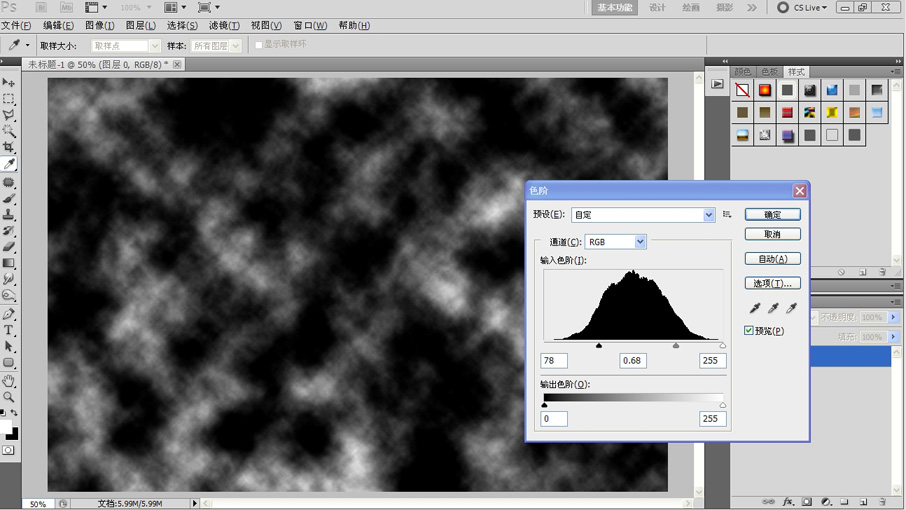Viewport: 906px width, 510px height.
Task: Click the Auto button in Levels
Action: coord(773,259)
